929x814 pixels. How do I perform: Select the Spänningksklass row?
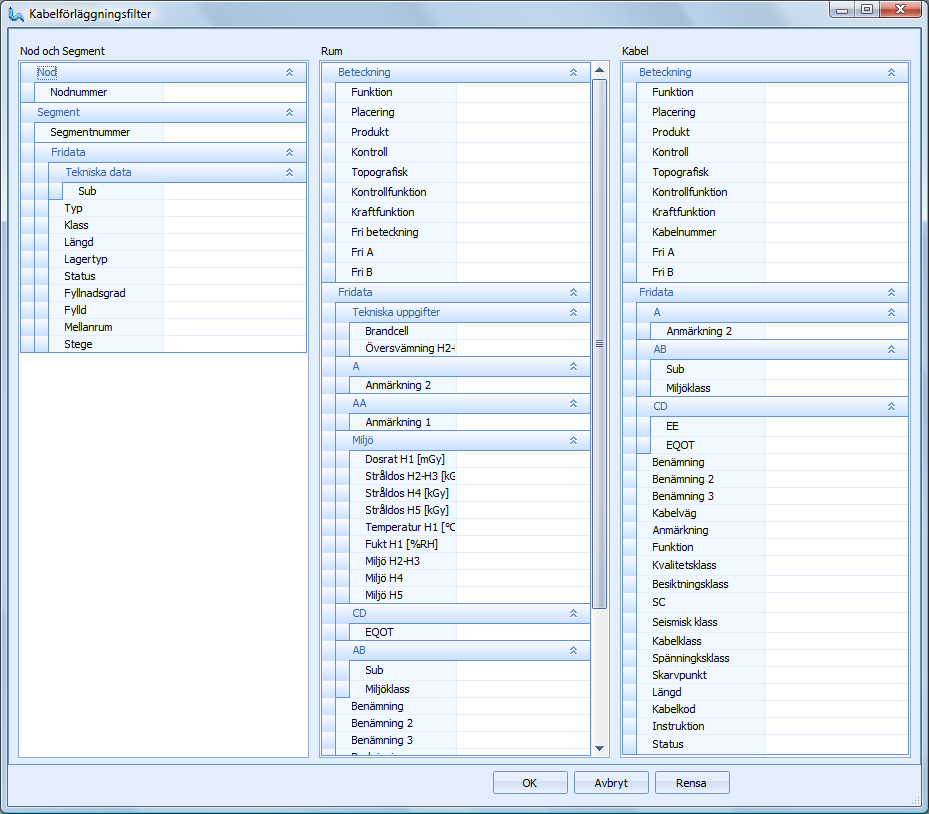(x=773, y=658)
